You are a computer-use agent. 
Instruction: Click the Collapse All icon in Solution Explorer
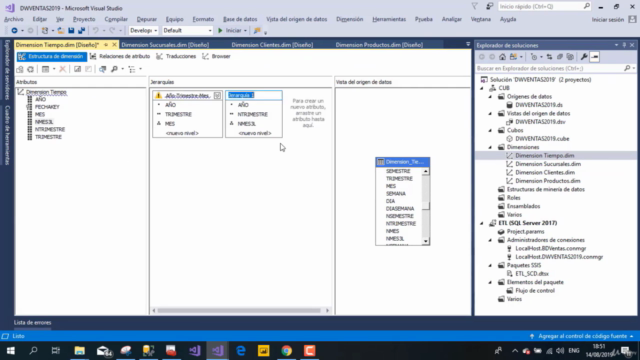(x=560, y=57)
